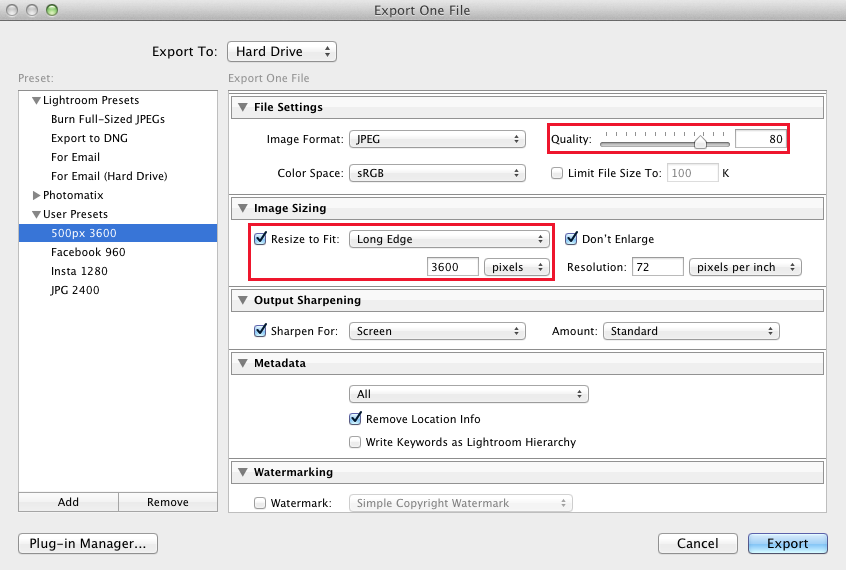Toggle the Resize to Fit checkbox
The height and width of the screenshot is (570, 846).
261,239
